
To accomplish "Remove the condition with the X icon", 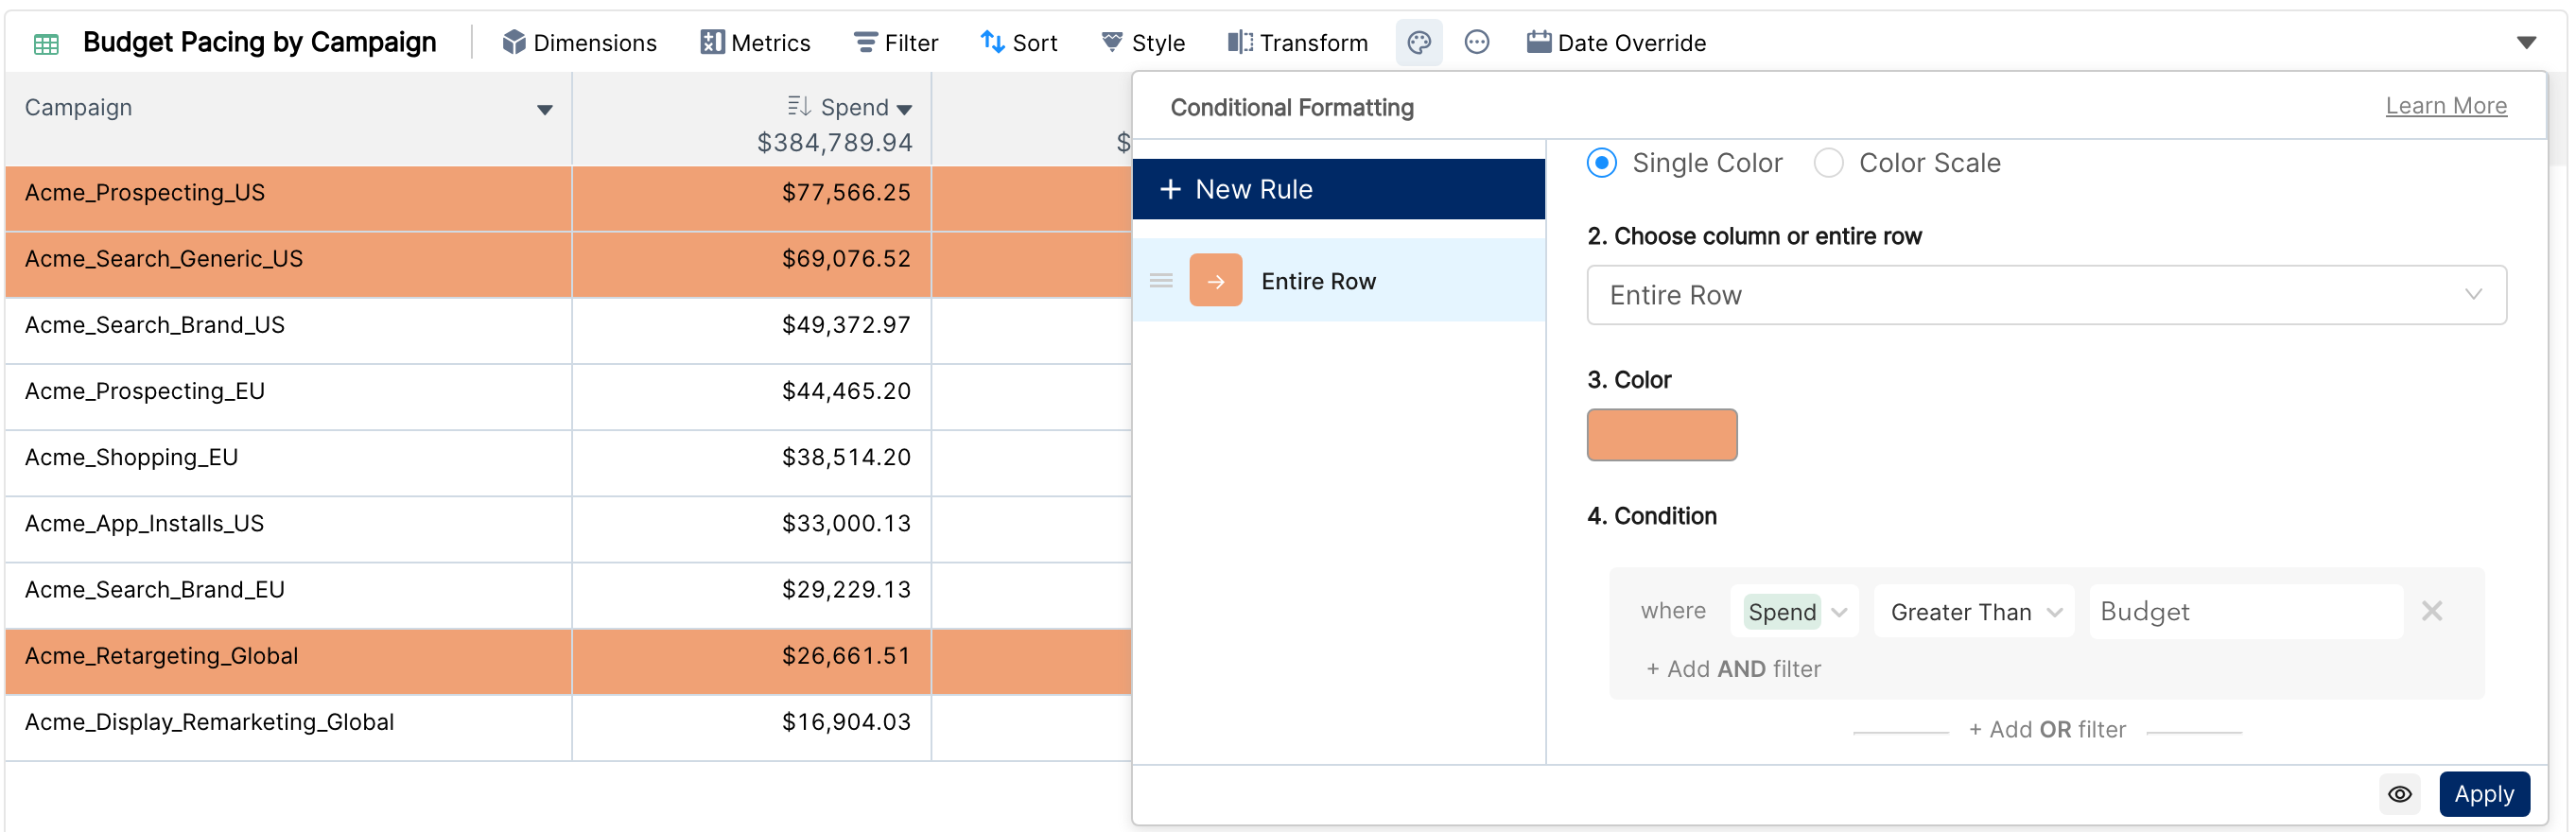I will [x=2431, y=611].
